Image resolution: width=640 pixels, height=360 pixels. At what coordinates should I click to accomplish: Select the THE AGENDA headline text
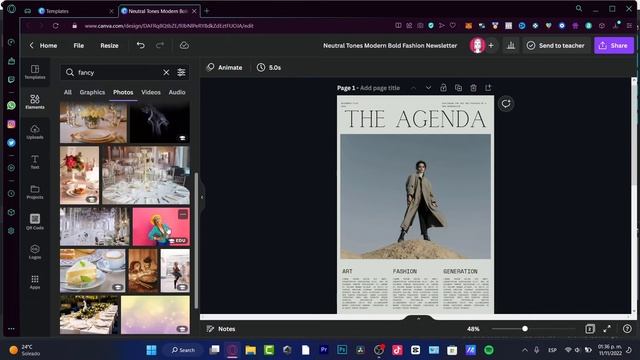(x=415, y=119)
